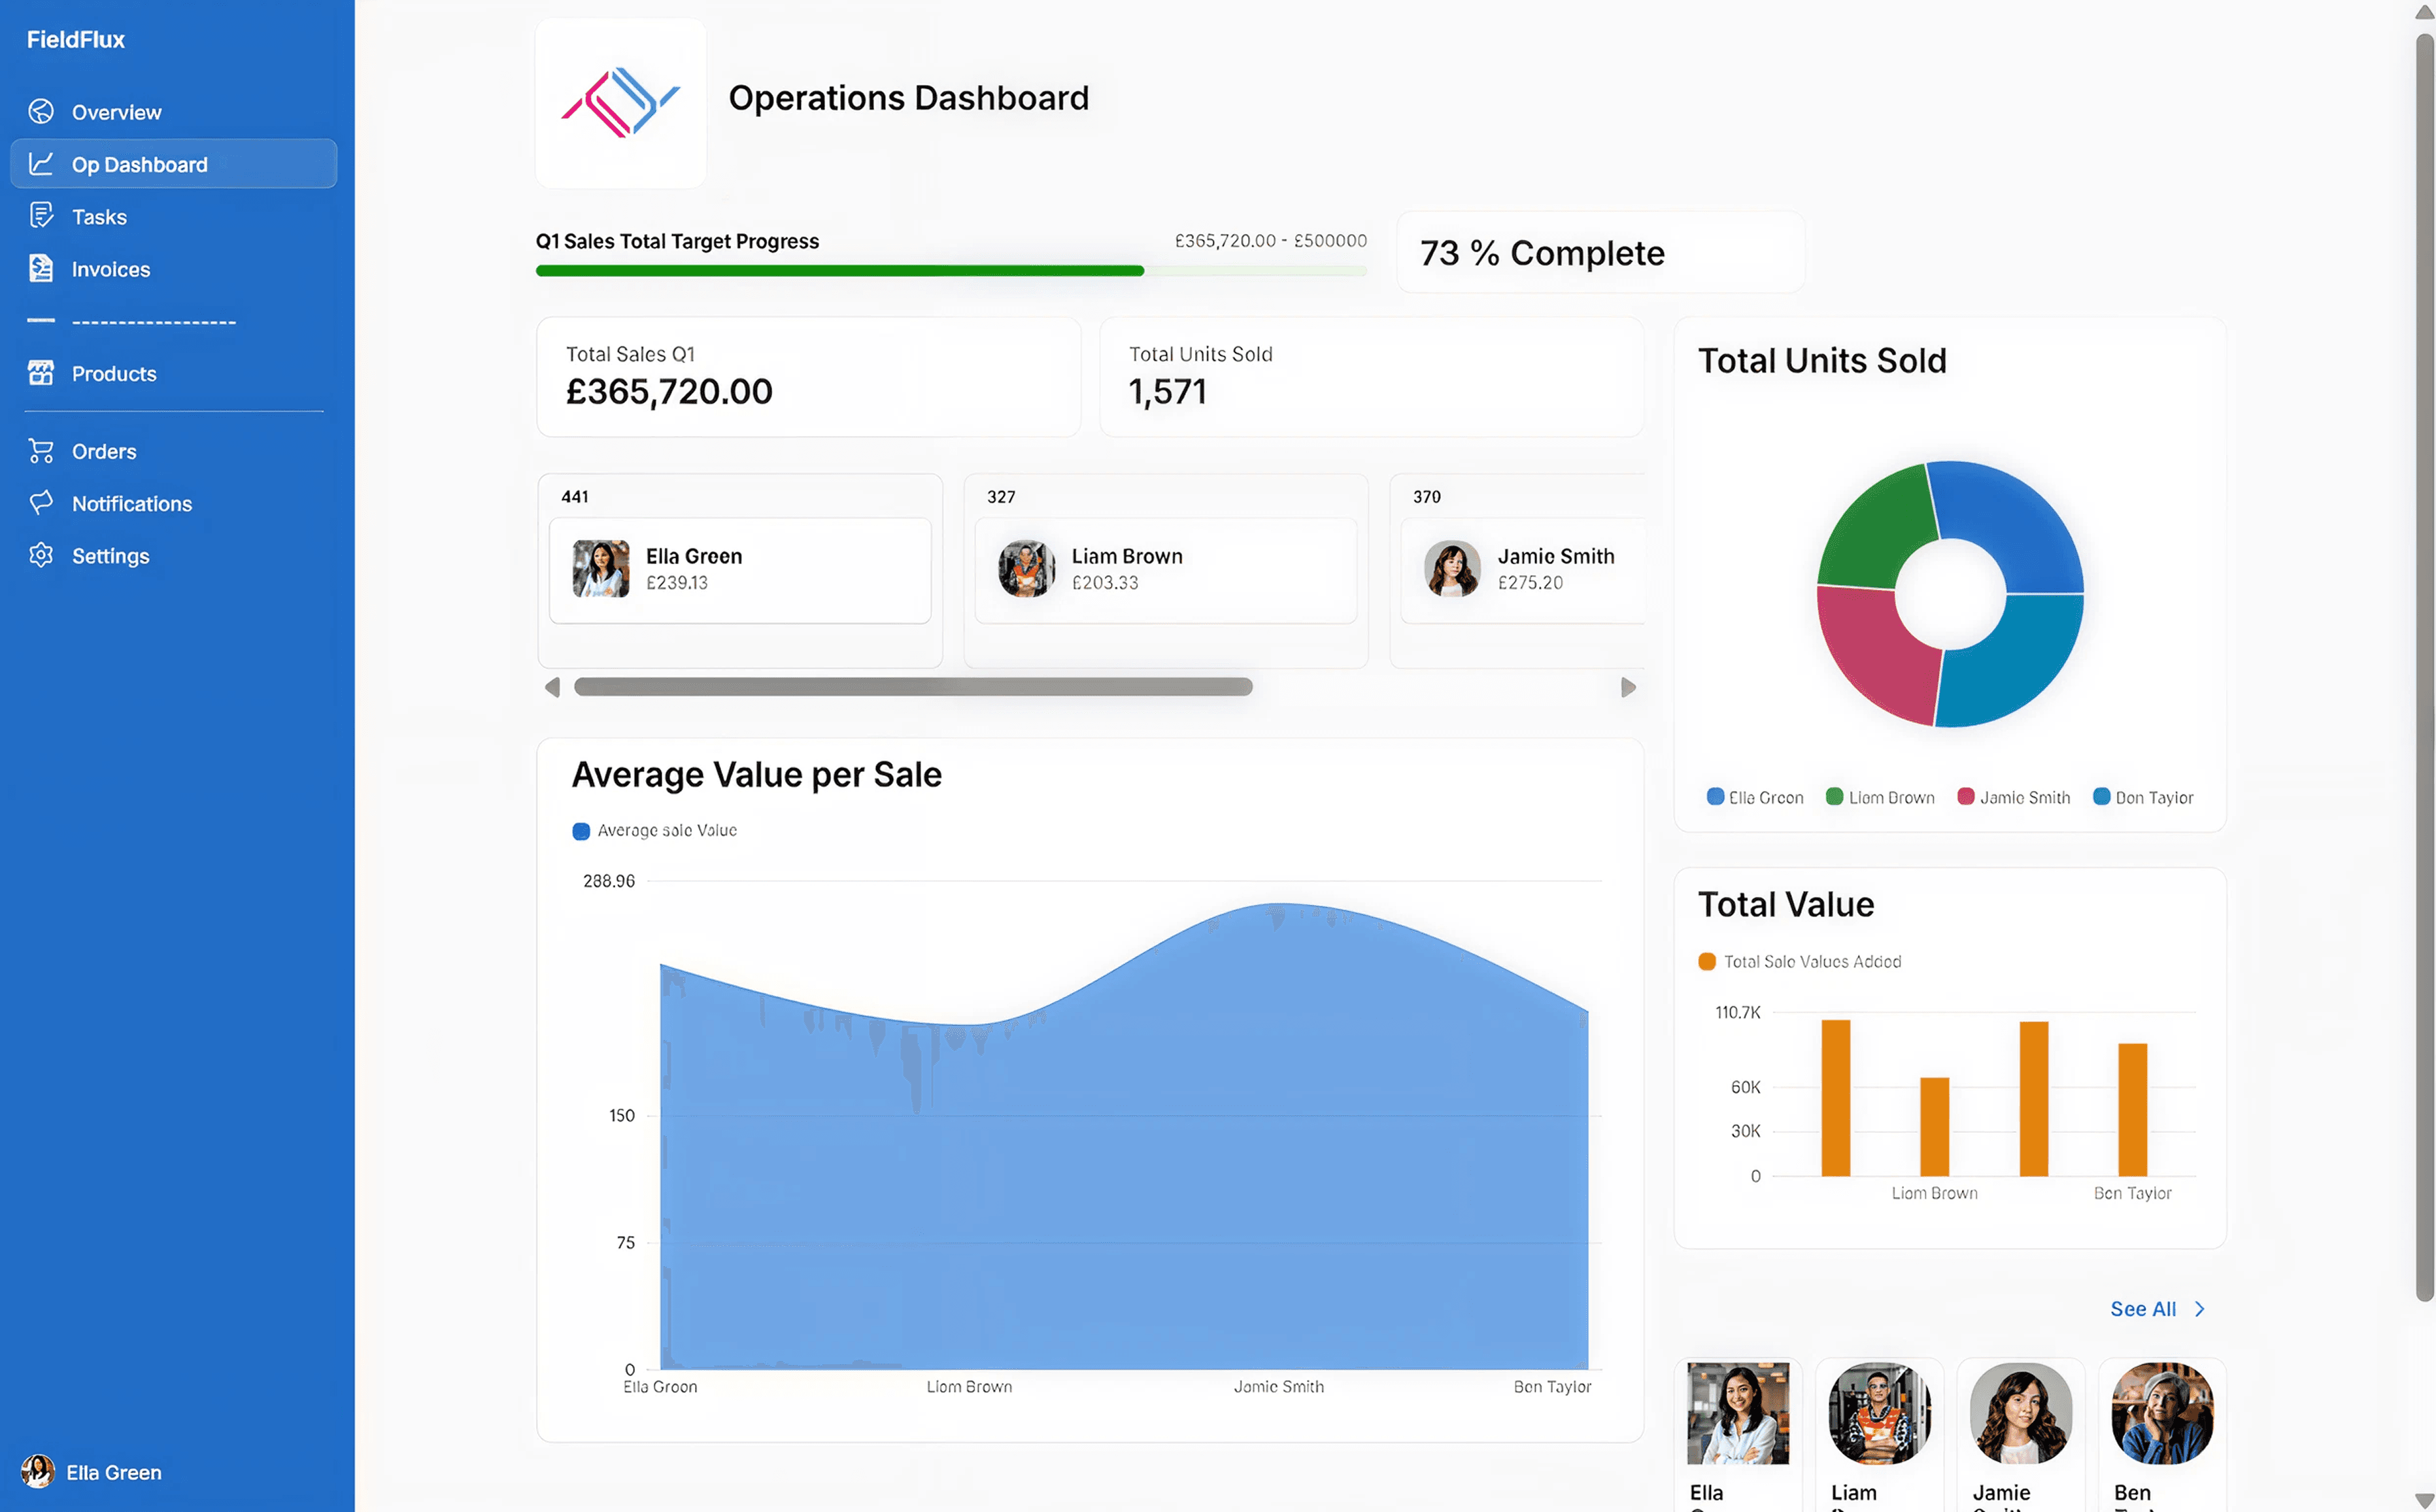Click Liam's profile photo thumbnail

point(1878,1412)
